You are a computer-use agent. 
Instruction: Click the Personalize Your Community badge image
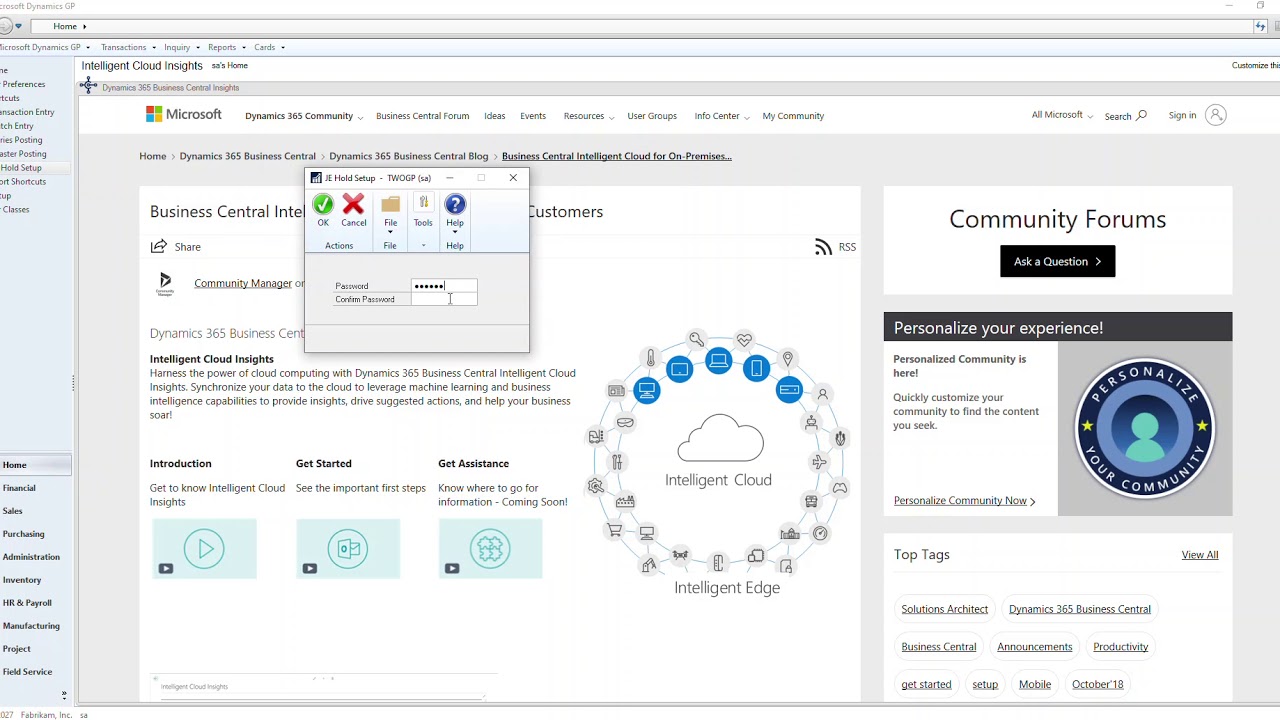pos(1145,428)
